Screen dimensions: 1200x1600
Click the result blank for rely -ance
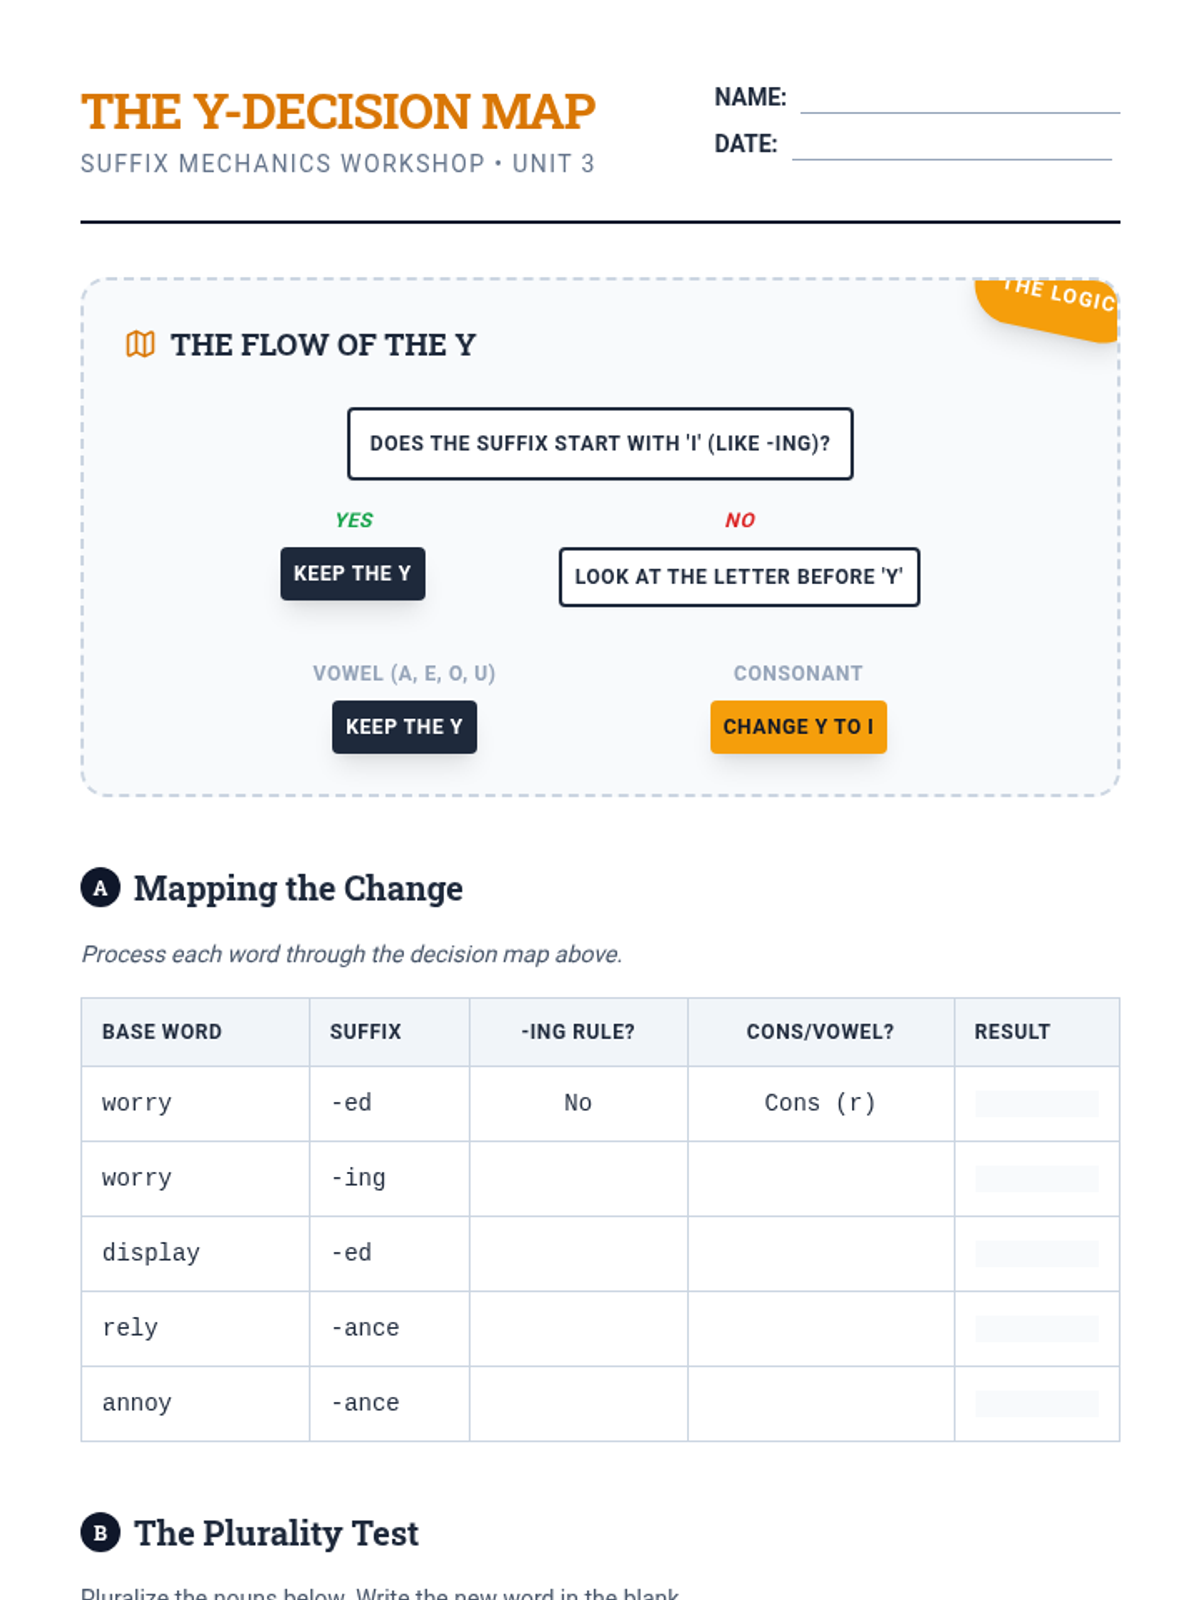[1036, 1329]
